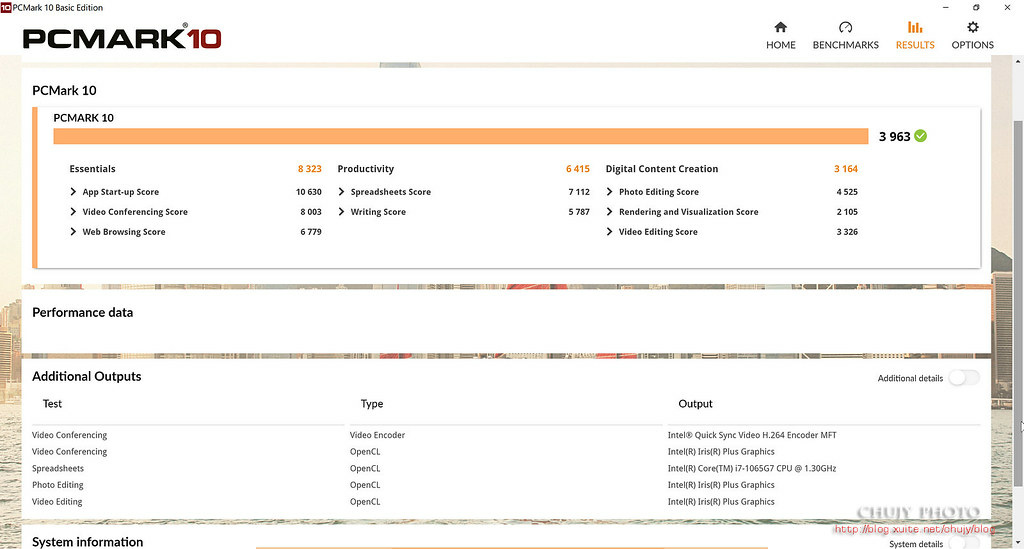Click the Output column header
The height and width of the screenshot is (549, 1024).
(695, 404)
